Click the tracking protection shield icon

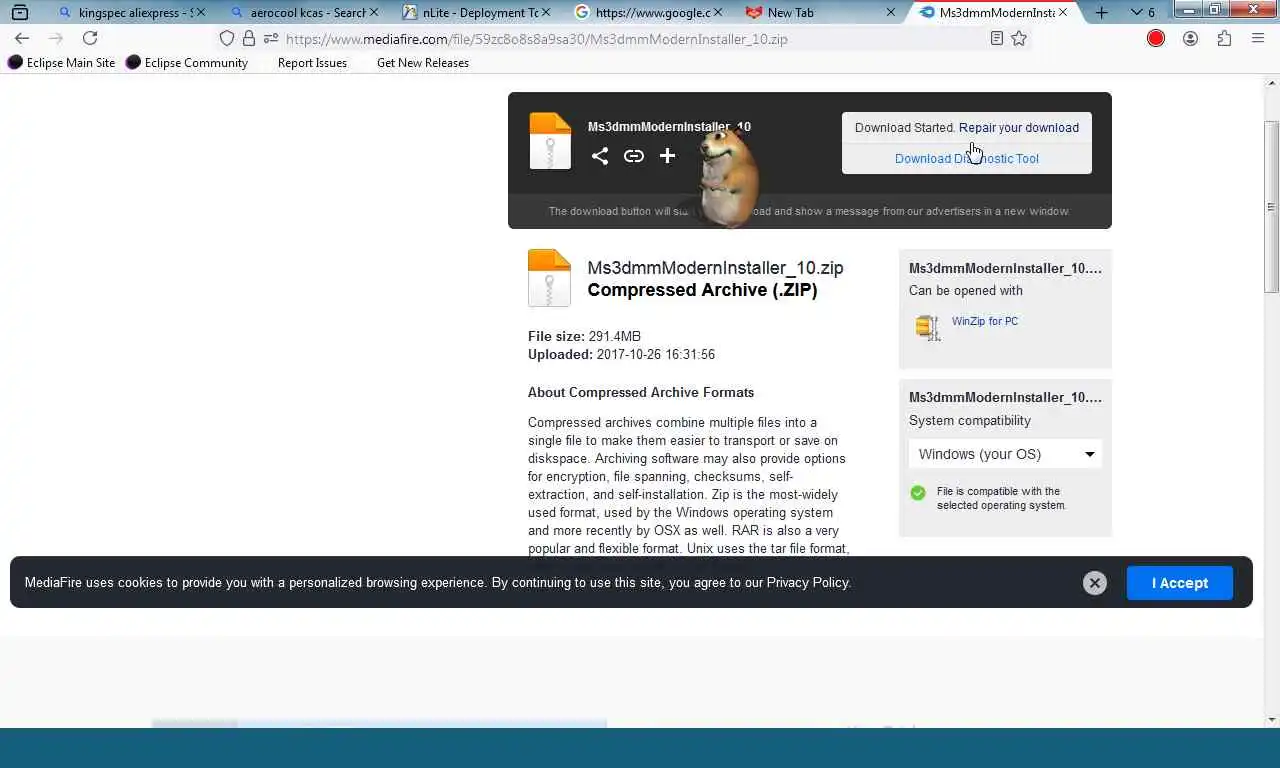tap(227, 38)
